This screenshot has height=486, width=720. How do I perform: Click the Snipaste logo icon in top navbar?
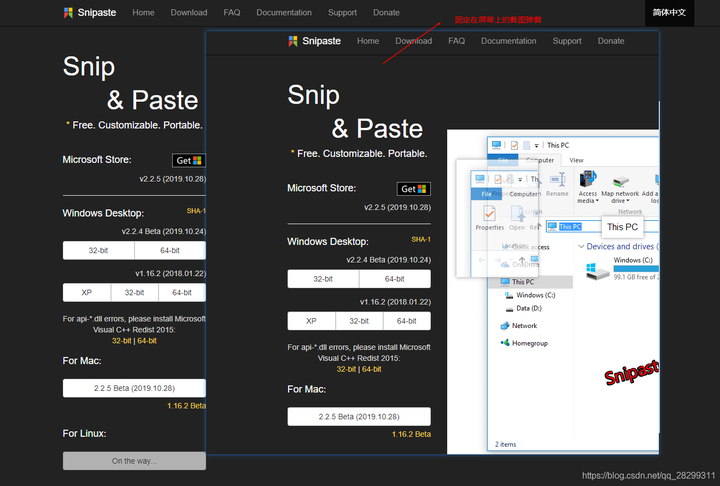pos(68,12)
